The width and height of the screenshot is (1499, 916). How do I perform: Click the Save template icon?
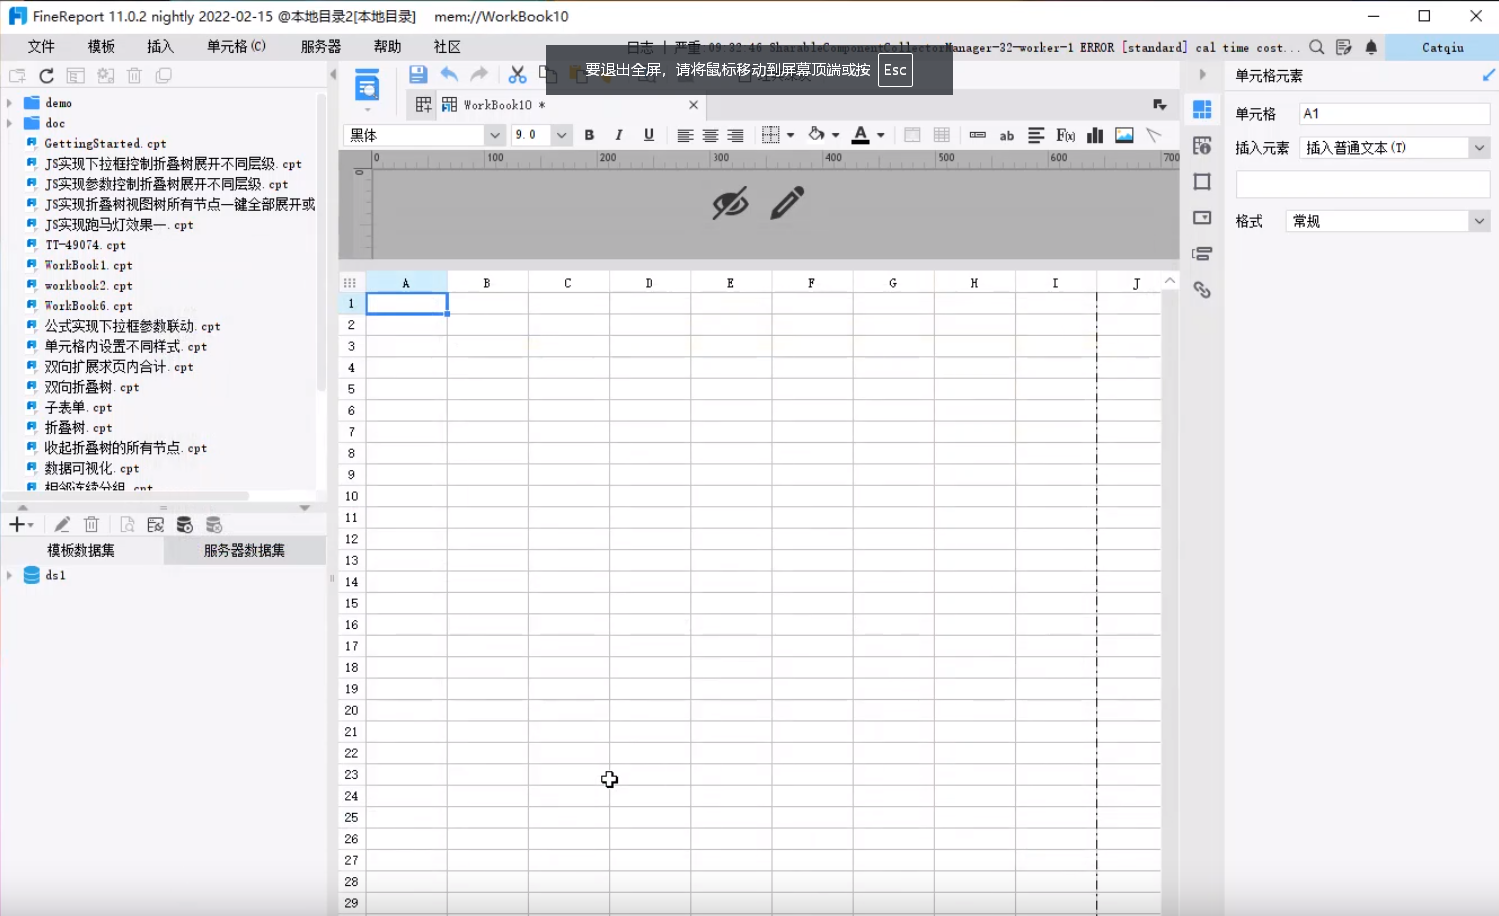click(x=418, y=74)
